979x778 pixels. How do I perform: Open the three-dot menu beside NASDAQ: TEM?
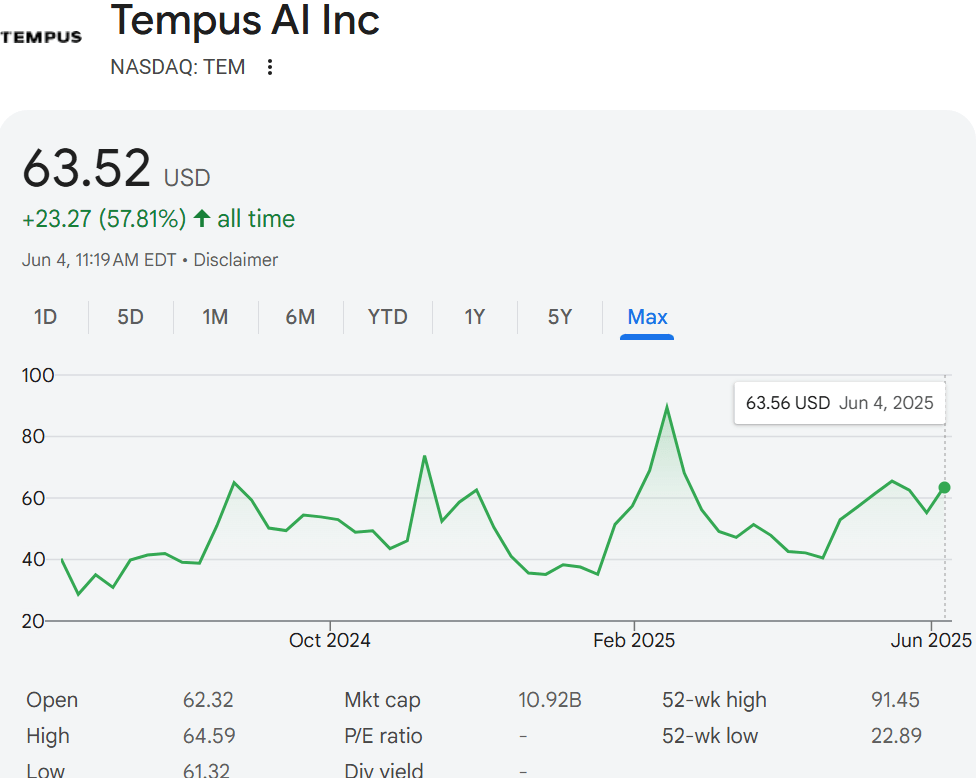coord(269,68)
